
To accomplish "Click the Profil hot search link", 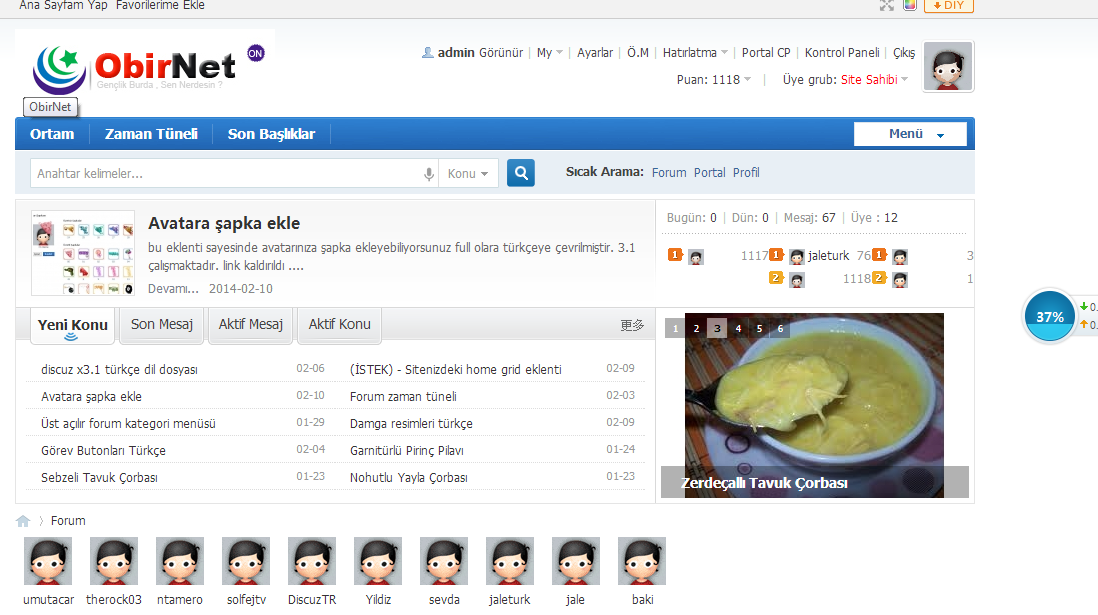I will [746, 172].
